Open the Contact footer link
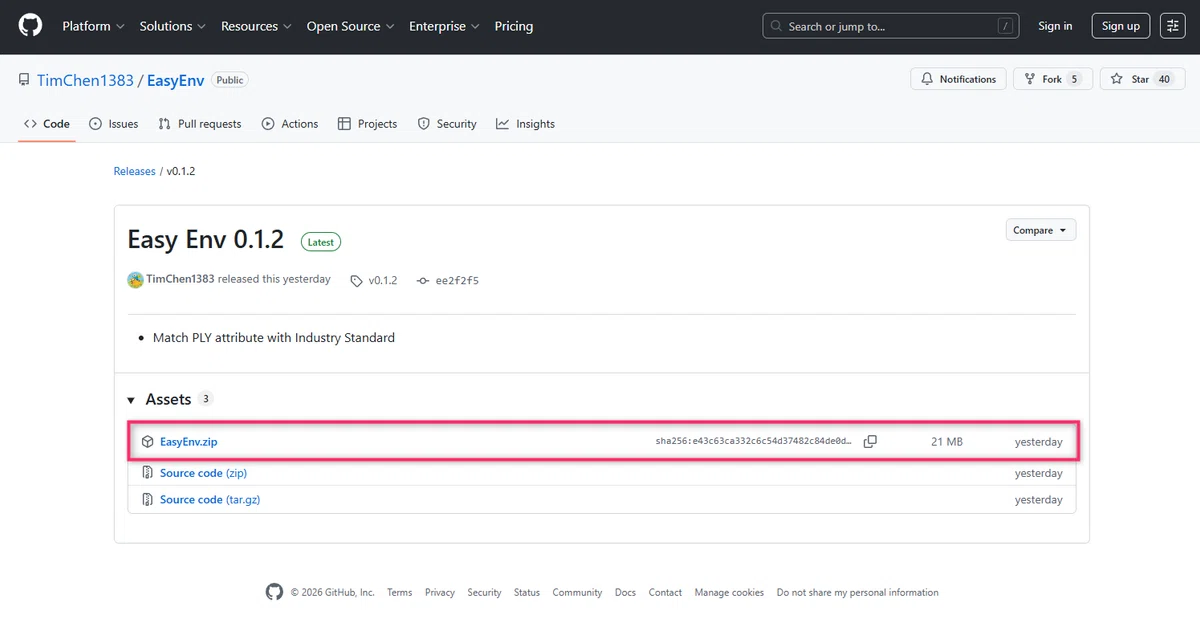Image resolution: width=1200 pixels, height=619 pixels. point(665,592)
